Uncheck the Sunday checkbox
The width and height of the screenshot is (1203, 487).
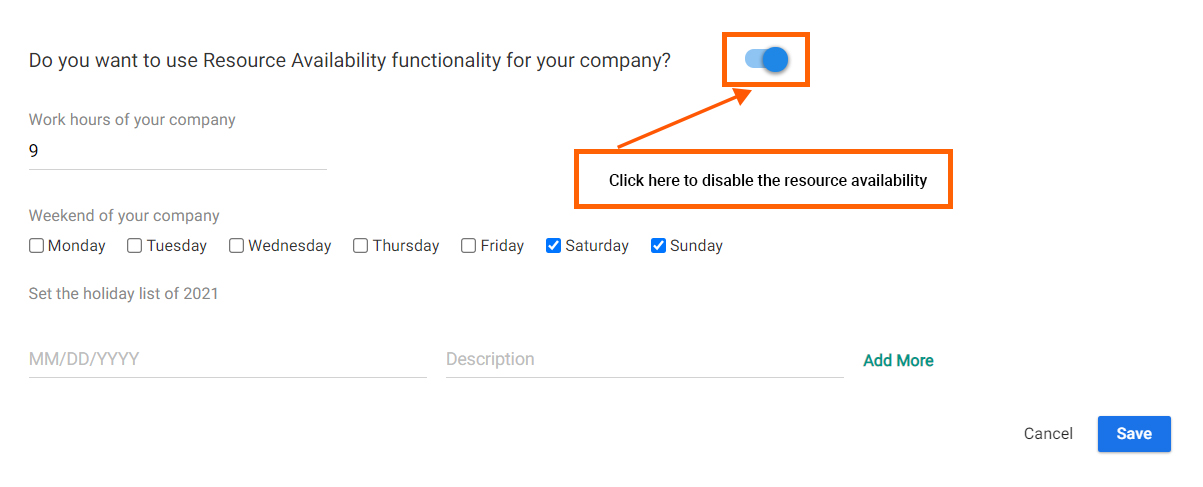tap(659, 245)
